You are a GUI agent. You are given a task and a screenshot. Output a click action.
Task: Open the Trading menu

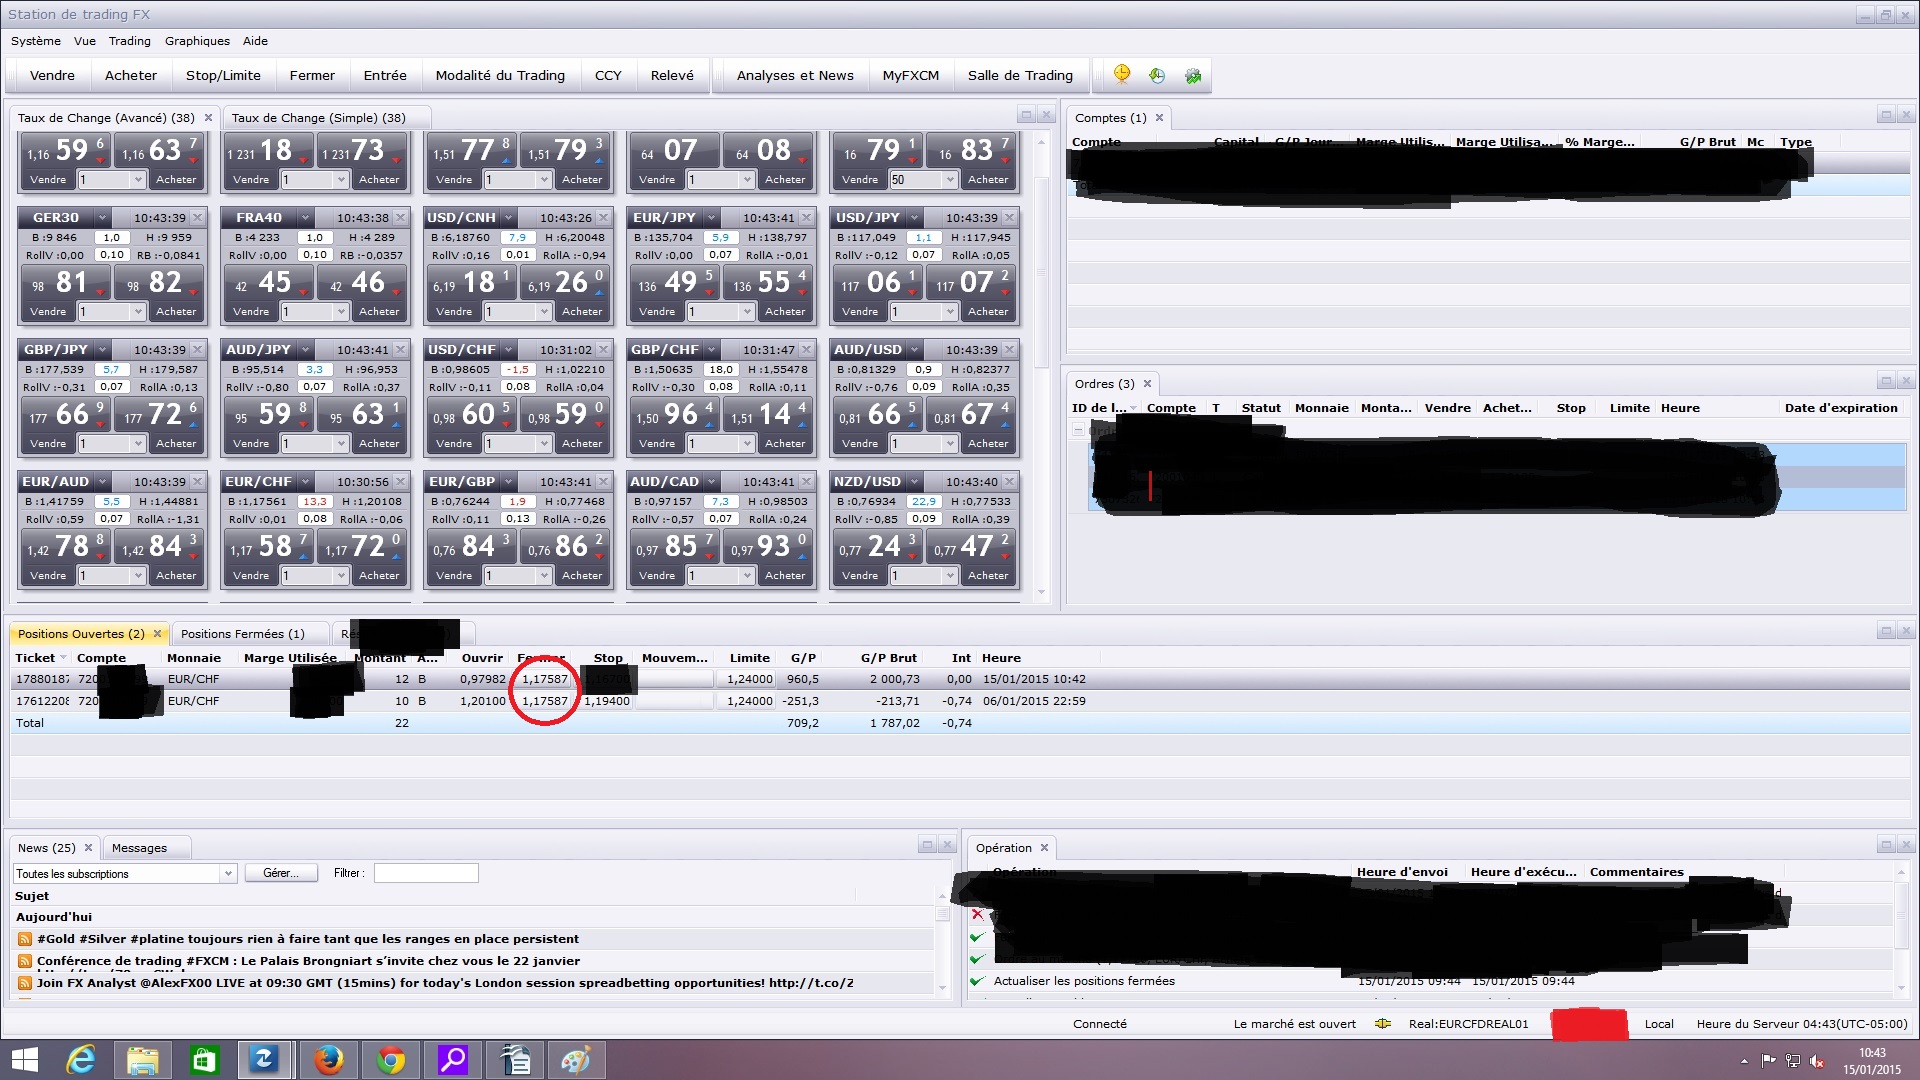click(x=129, y=41)
